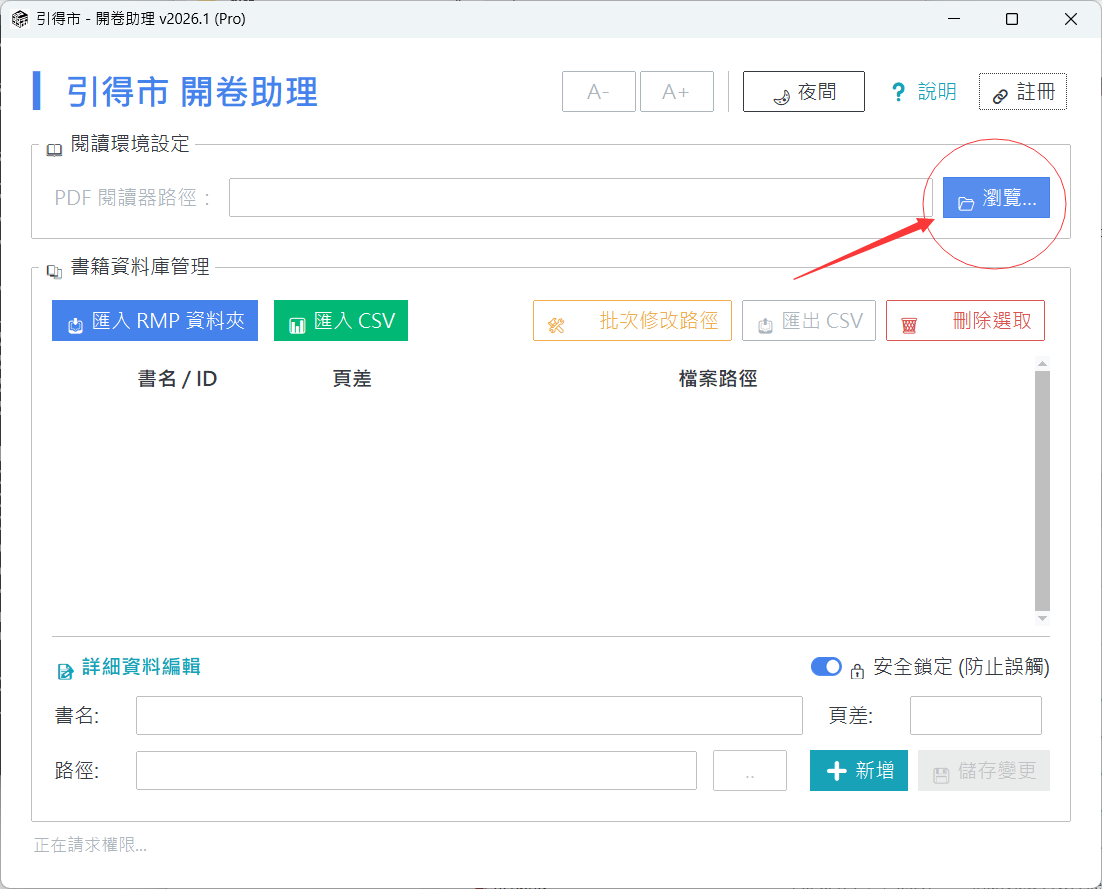Click the 新增 add button

[x=859, y=771]
